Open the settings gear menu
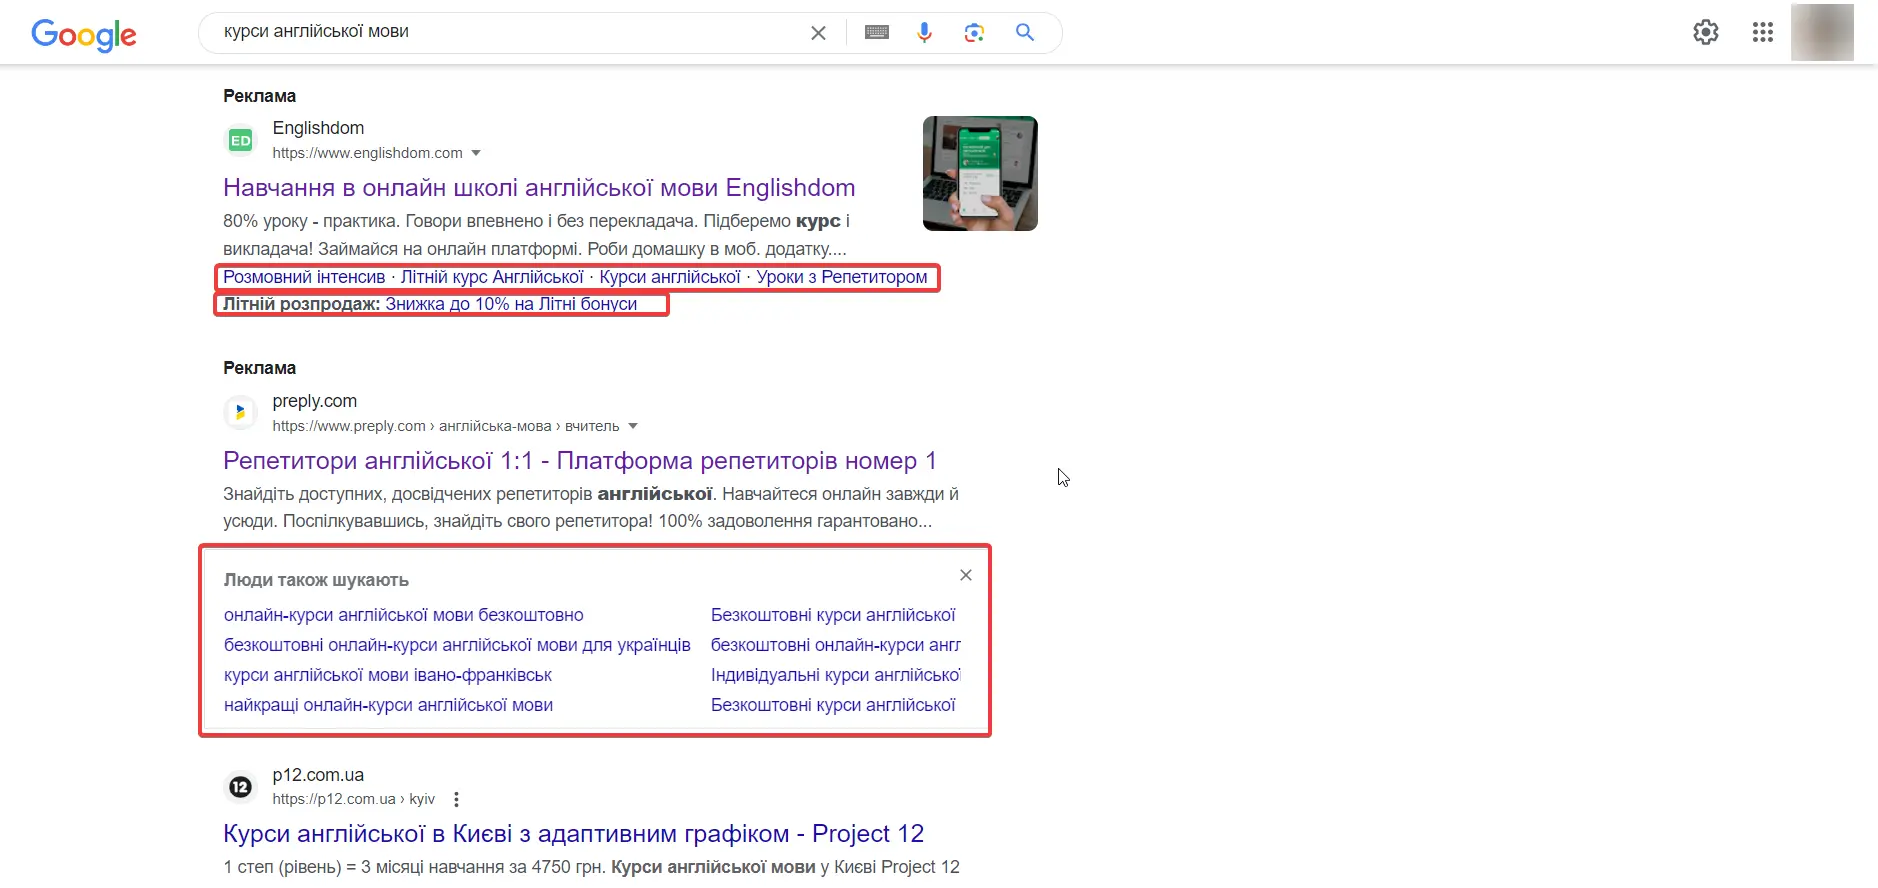Screen dimensions: 1878x888 tap(1706, 32)
